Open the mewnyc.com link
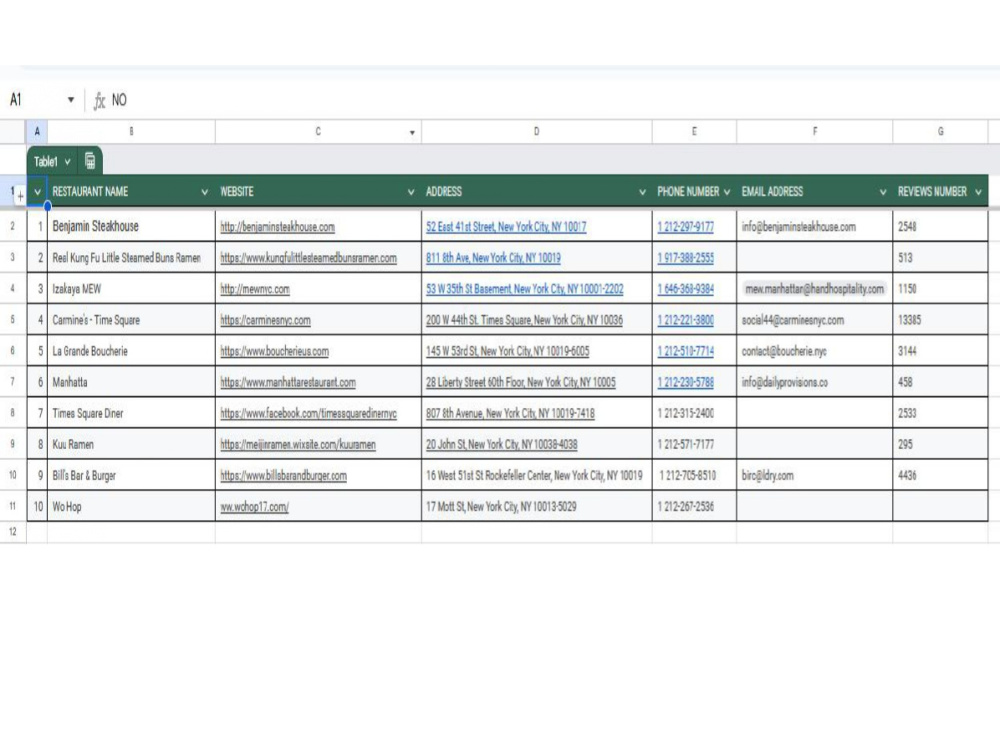This screenshot has width=1000, height=750. click(254, 289)
